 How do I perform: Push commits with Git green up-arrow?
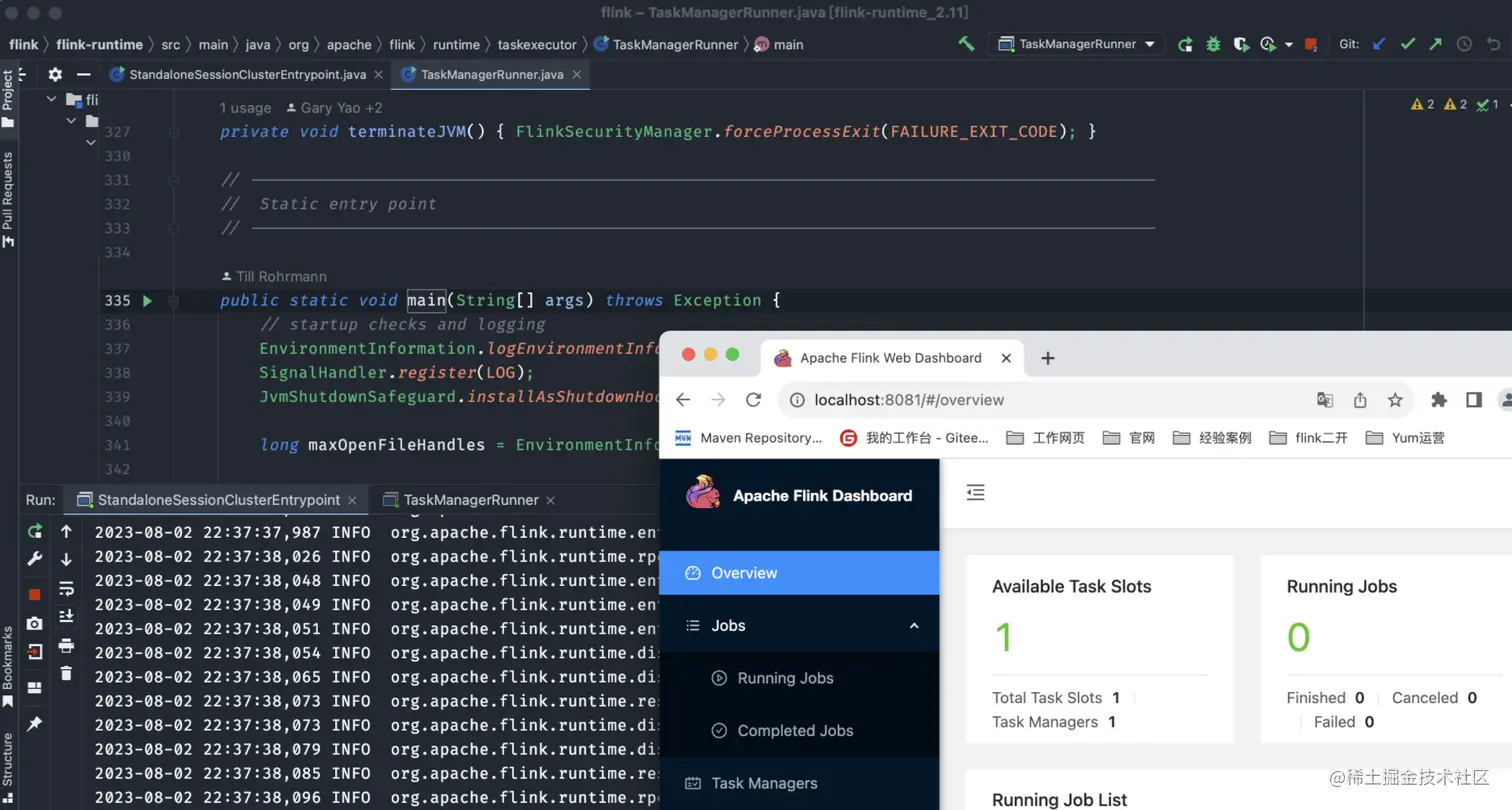tap(1435, 44)
